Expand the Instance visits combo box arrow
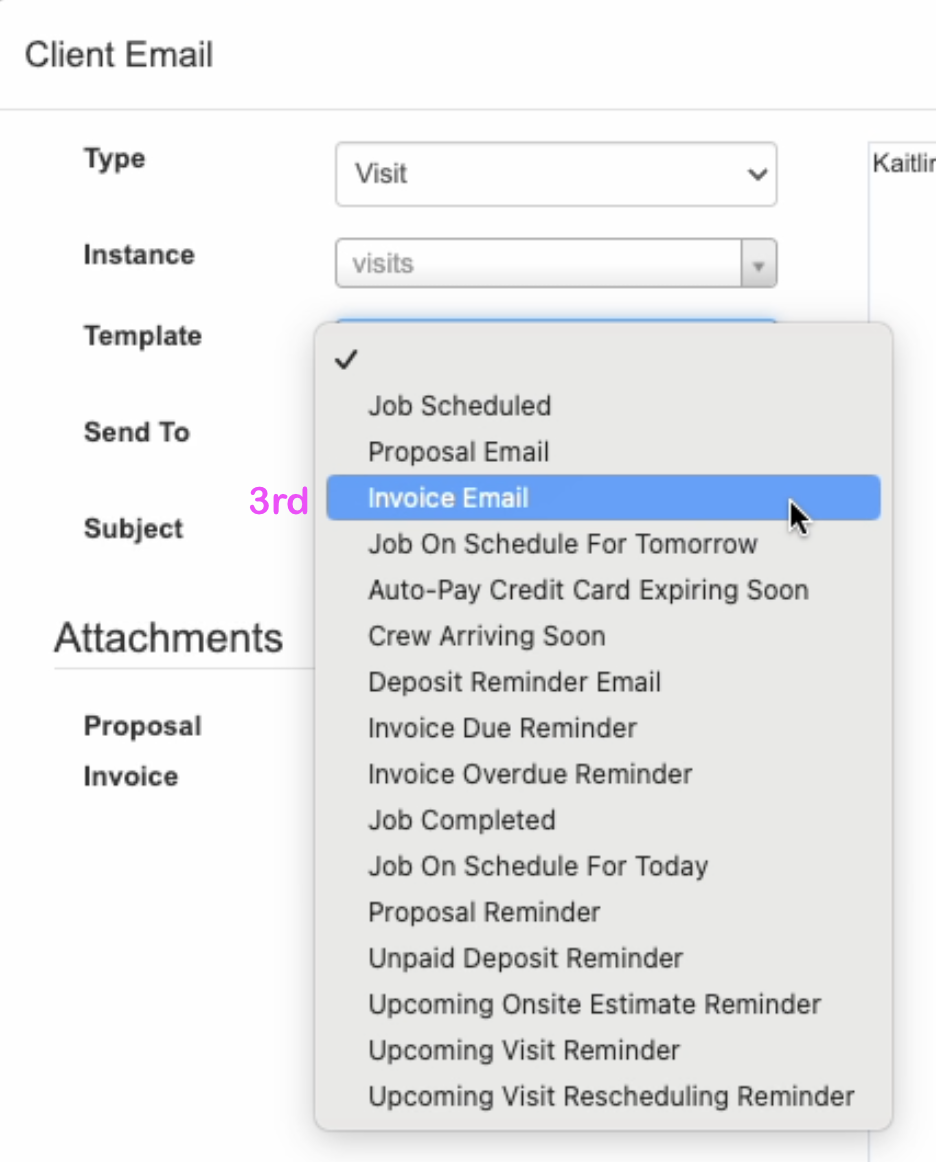The image size is (936, 1162). pyautogui.click(x=758, y=265)
